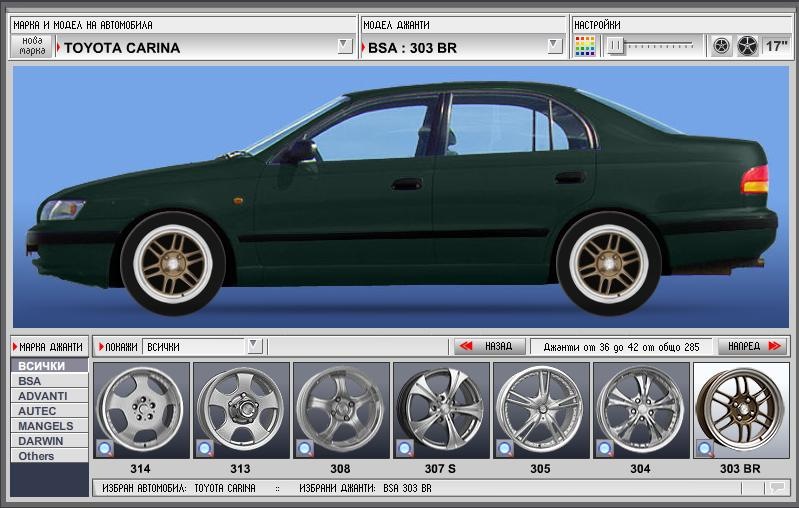This screenshot has width=799, height=508.
Task: Go forward with the НАПРЕД button
Action: click(753, 346)
